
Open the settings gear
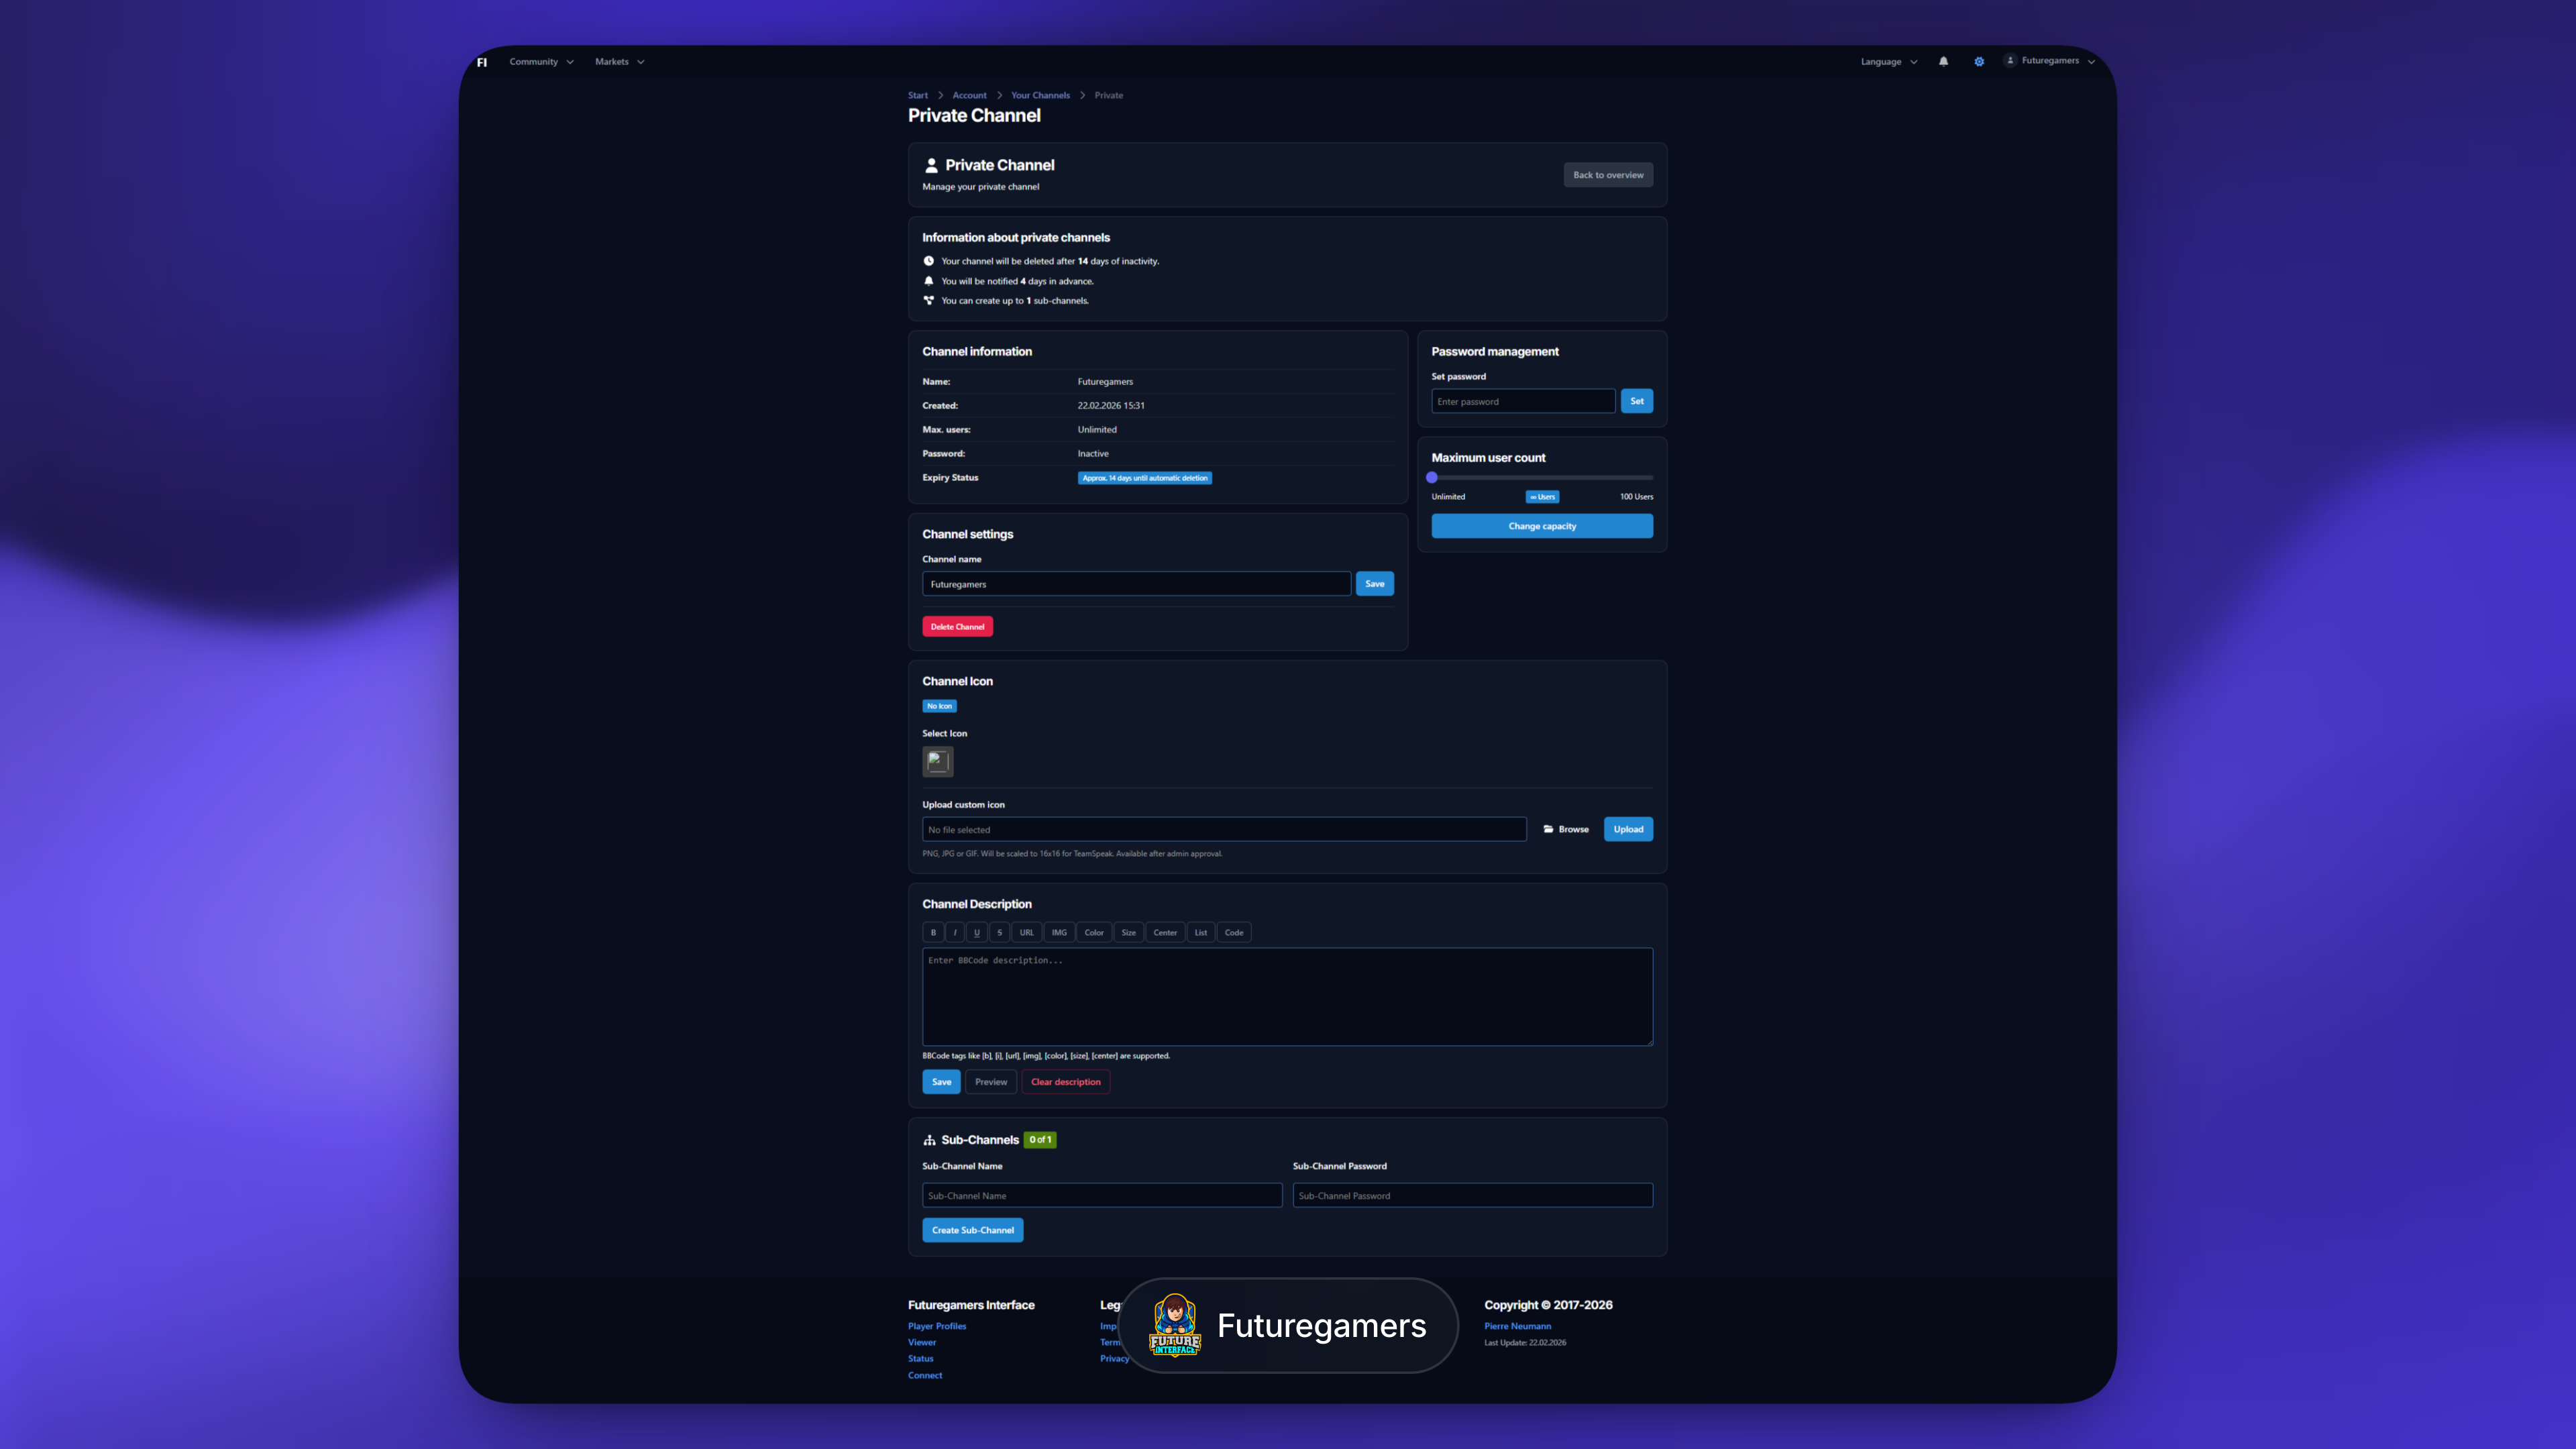(1979, 61)
